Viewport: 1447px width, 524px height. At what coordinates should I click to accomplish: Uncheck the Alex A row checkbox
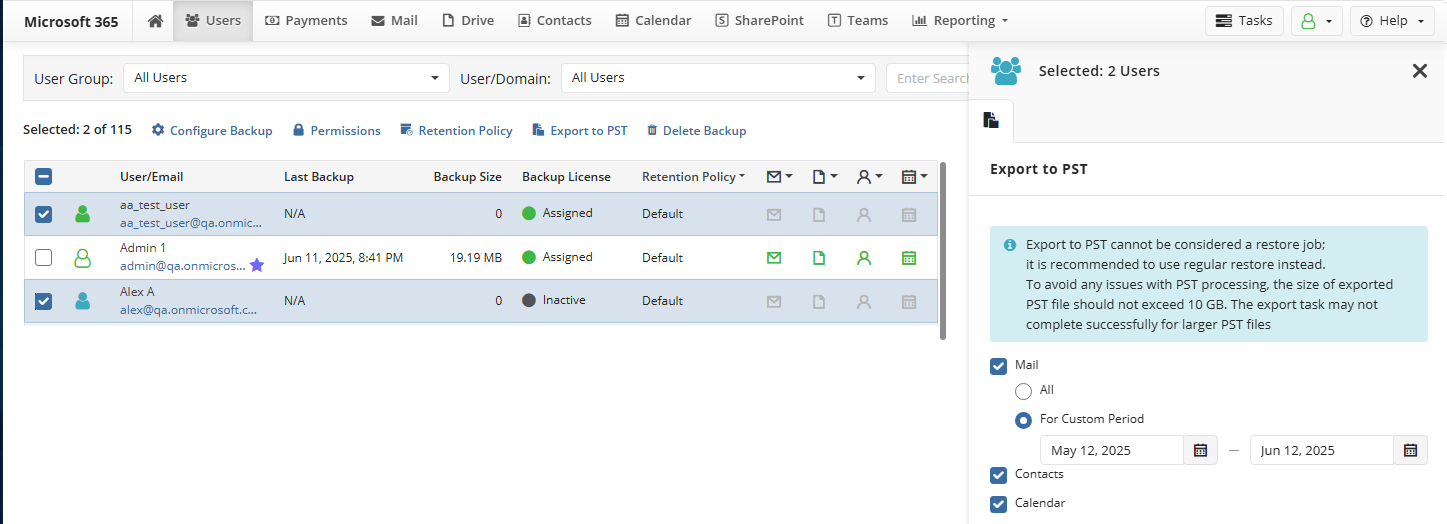pos(43,301)
